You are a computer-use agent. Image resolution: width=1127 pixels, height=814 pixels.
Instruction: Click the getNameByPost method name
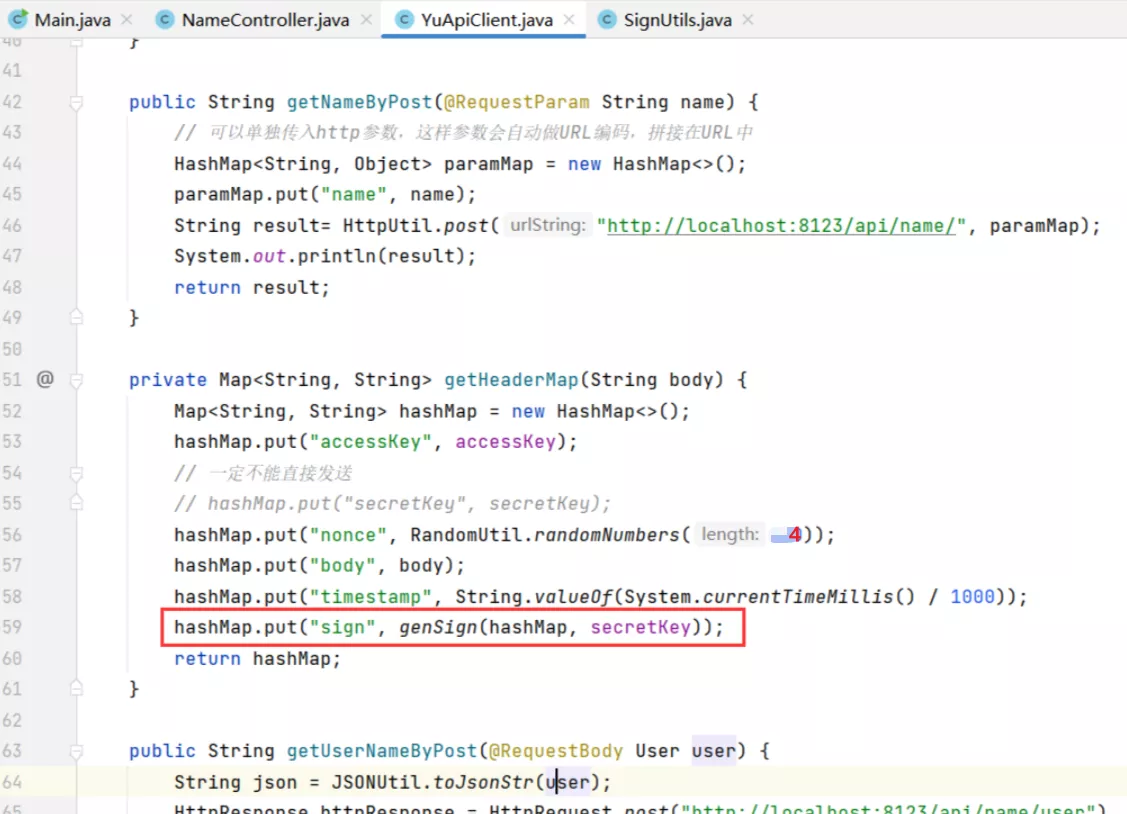coord(359,102)
